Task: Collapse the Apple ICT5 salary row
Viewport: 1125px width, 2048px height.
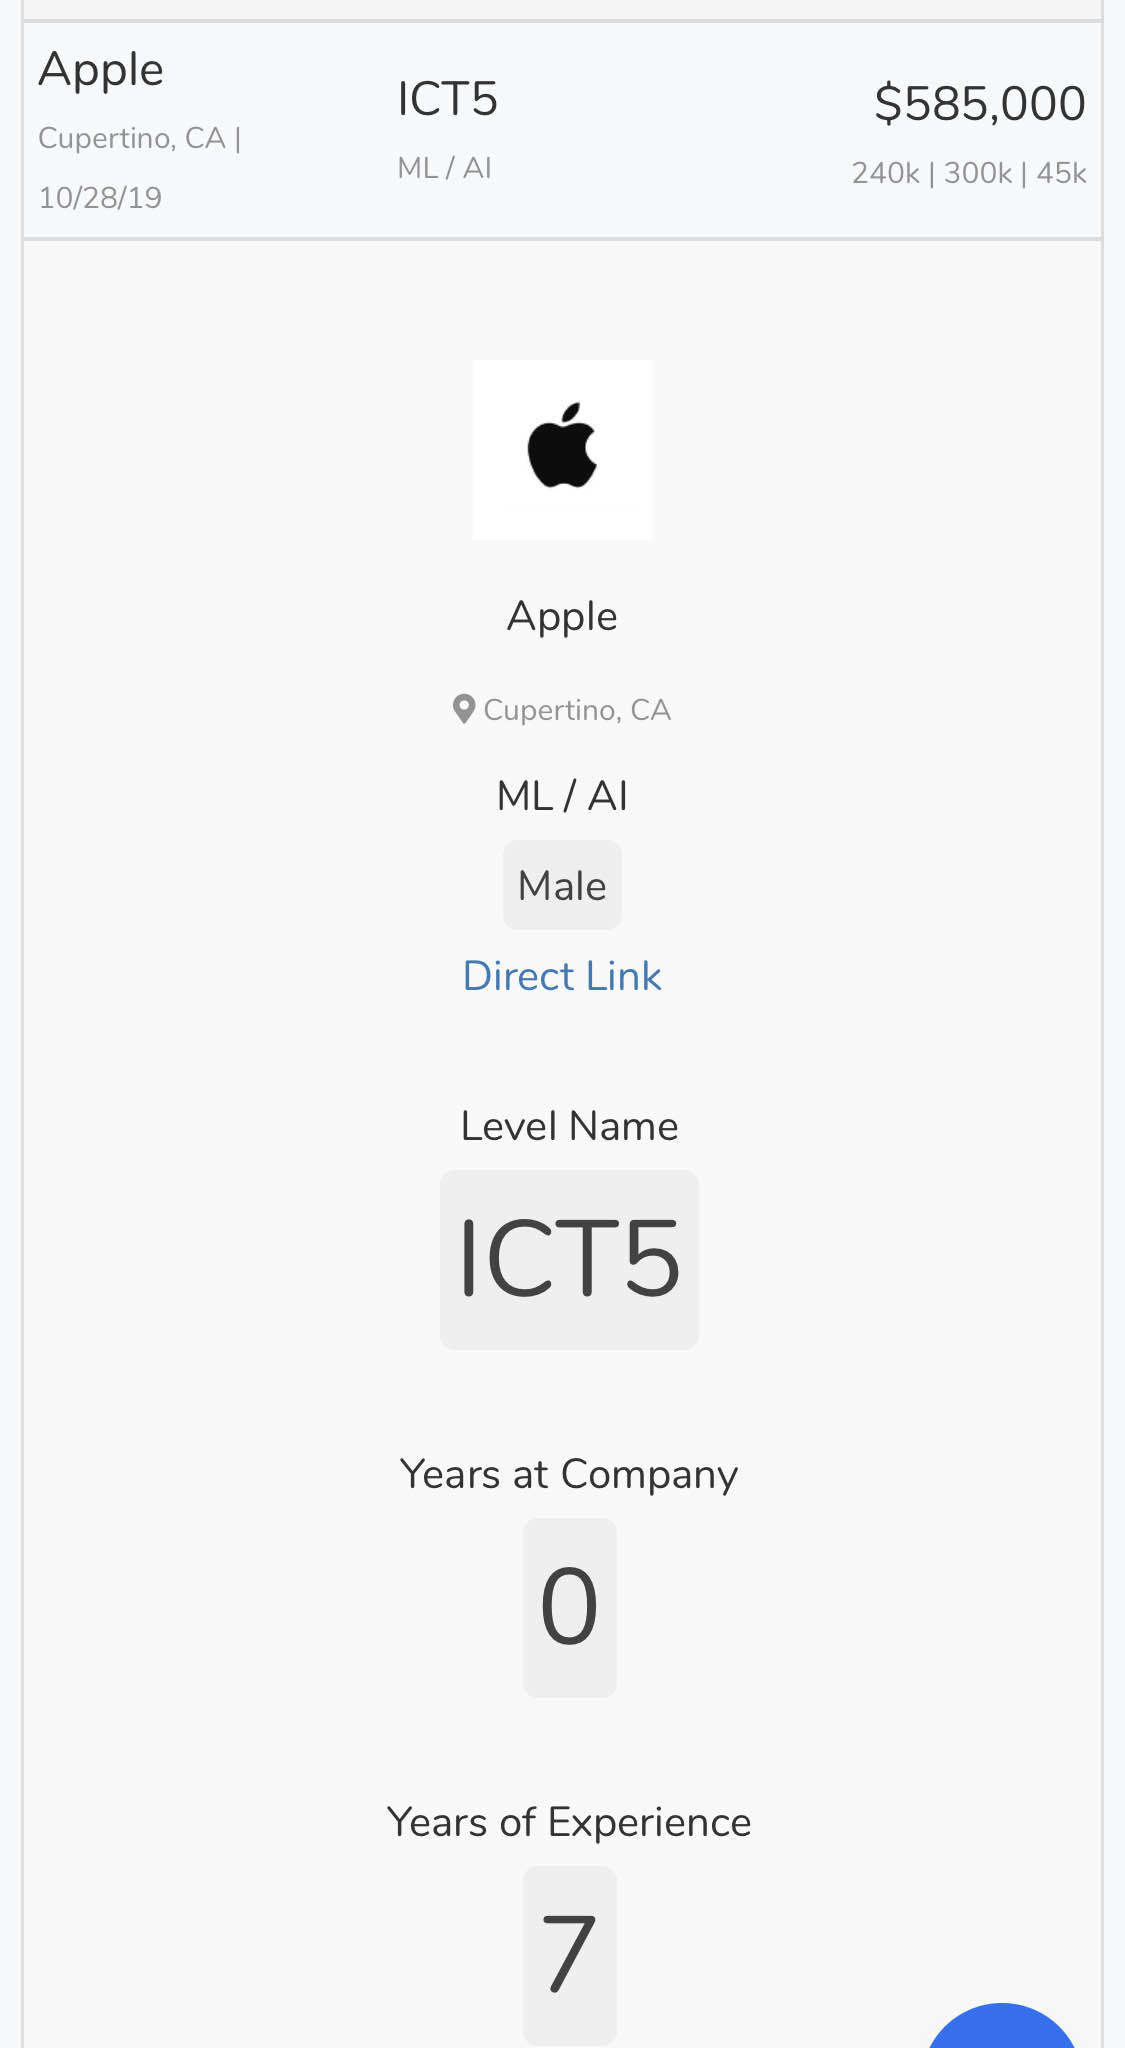Action: tap(562, 130)
